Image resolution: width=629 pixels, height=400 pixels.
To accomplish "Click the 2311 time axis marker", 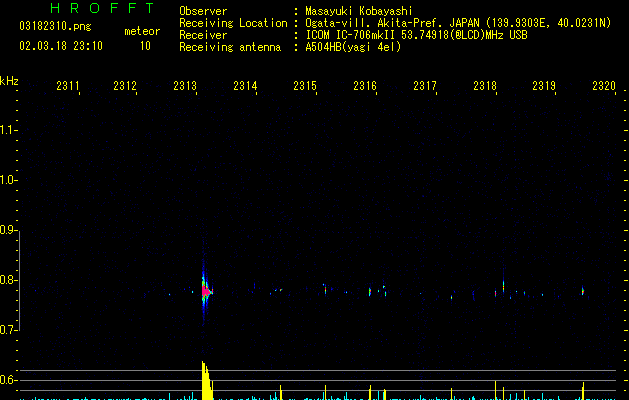I will tap(68, 85).
